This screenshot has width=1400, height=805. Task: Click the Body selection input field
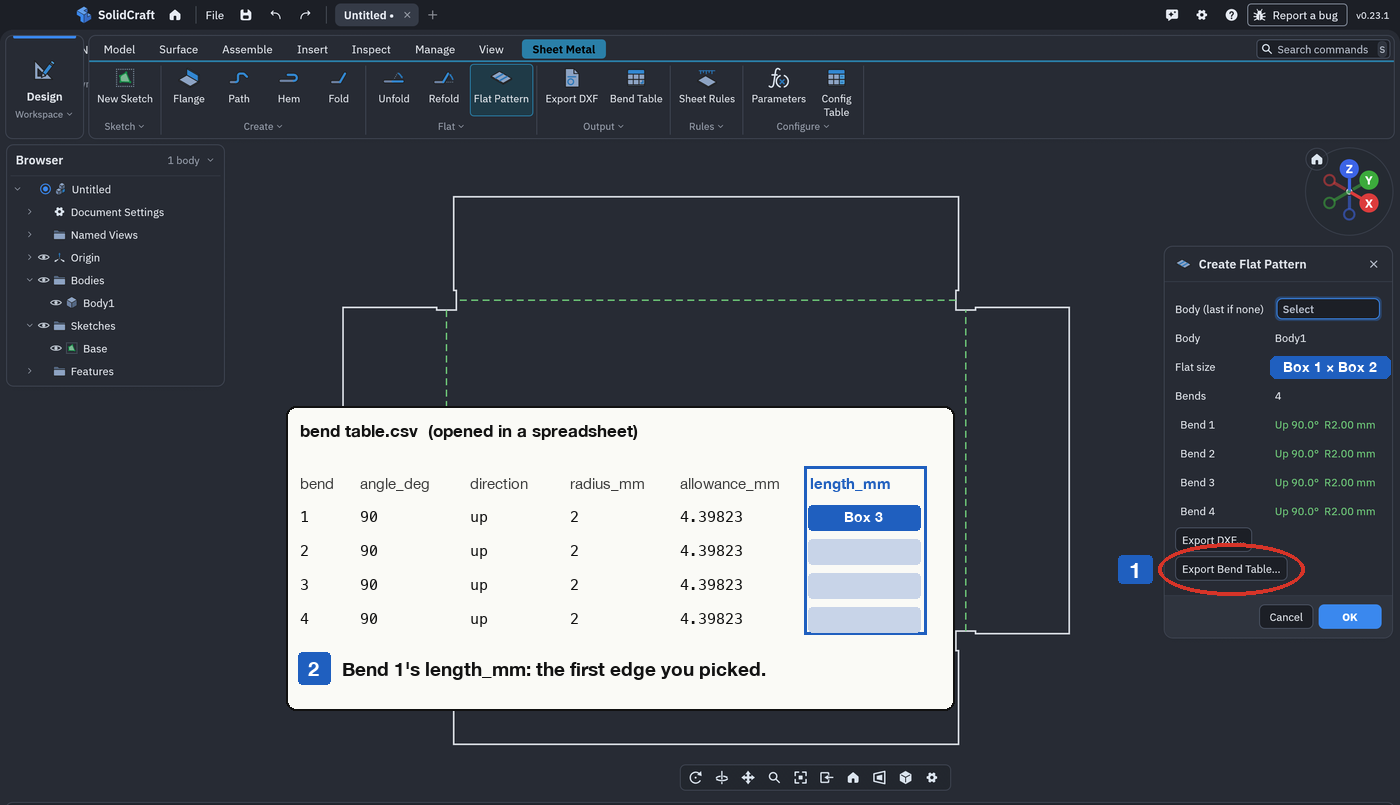tap(1328, 309)
